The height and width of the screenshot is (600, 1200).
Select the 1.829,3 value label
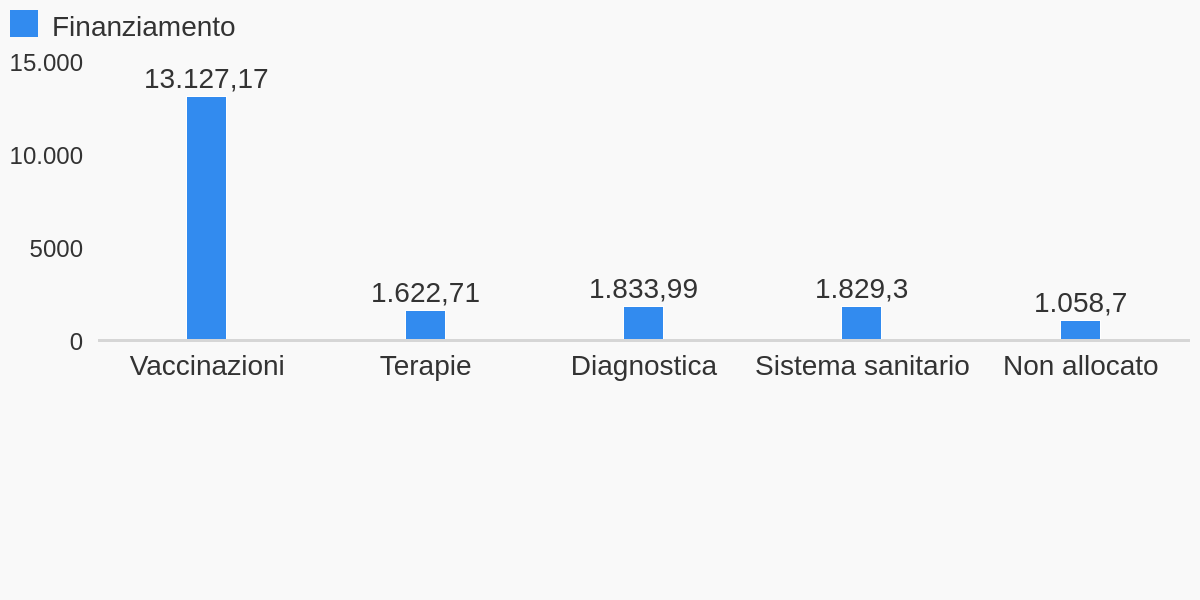click(x=861, y=289)
